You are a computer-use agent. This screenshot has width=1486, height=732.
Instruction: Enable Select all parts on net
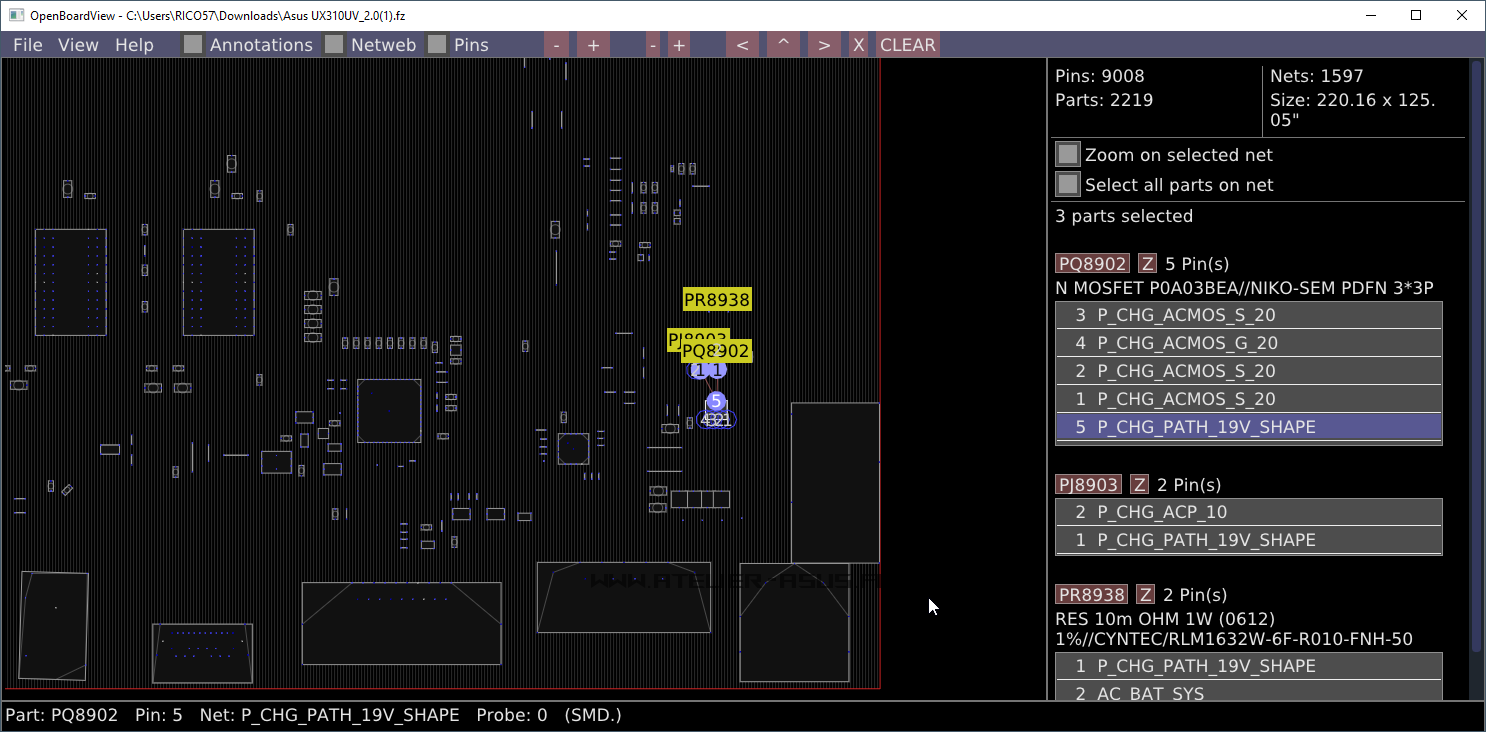[x=1069, y=185]
